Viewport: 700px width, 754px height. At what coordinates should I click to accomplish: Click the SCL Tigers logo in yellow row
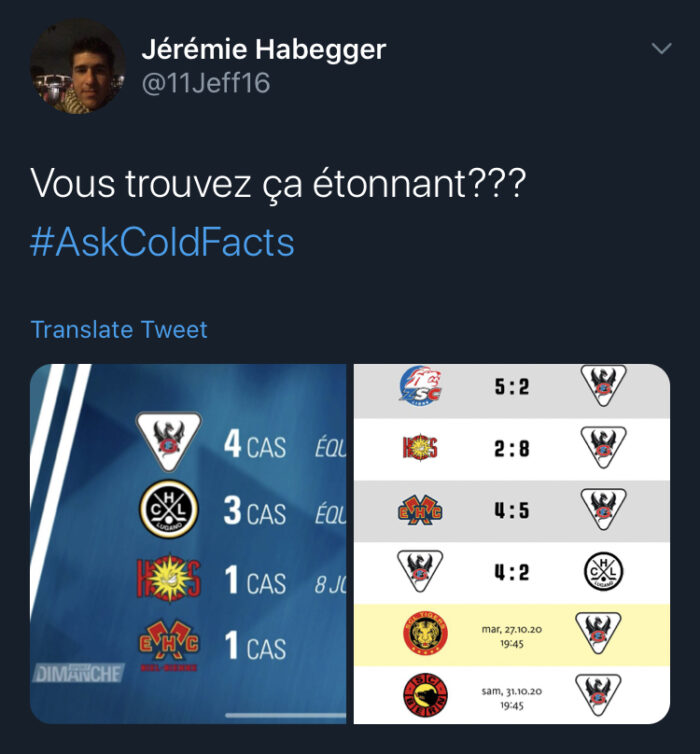(x=425, y=634)
